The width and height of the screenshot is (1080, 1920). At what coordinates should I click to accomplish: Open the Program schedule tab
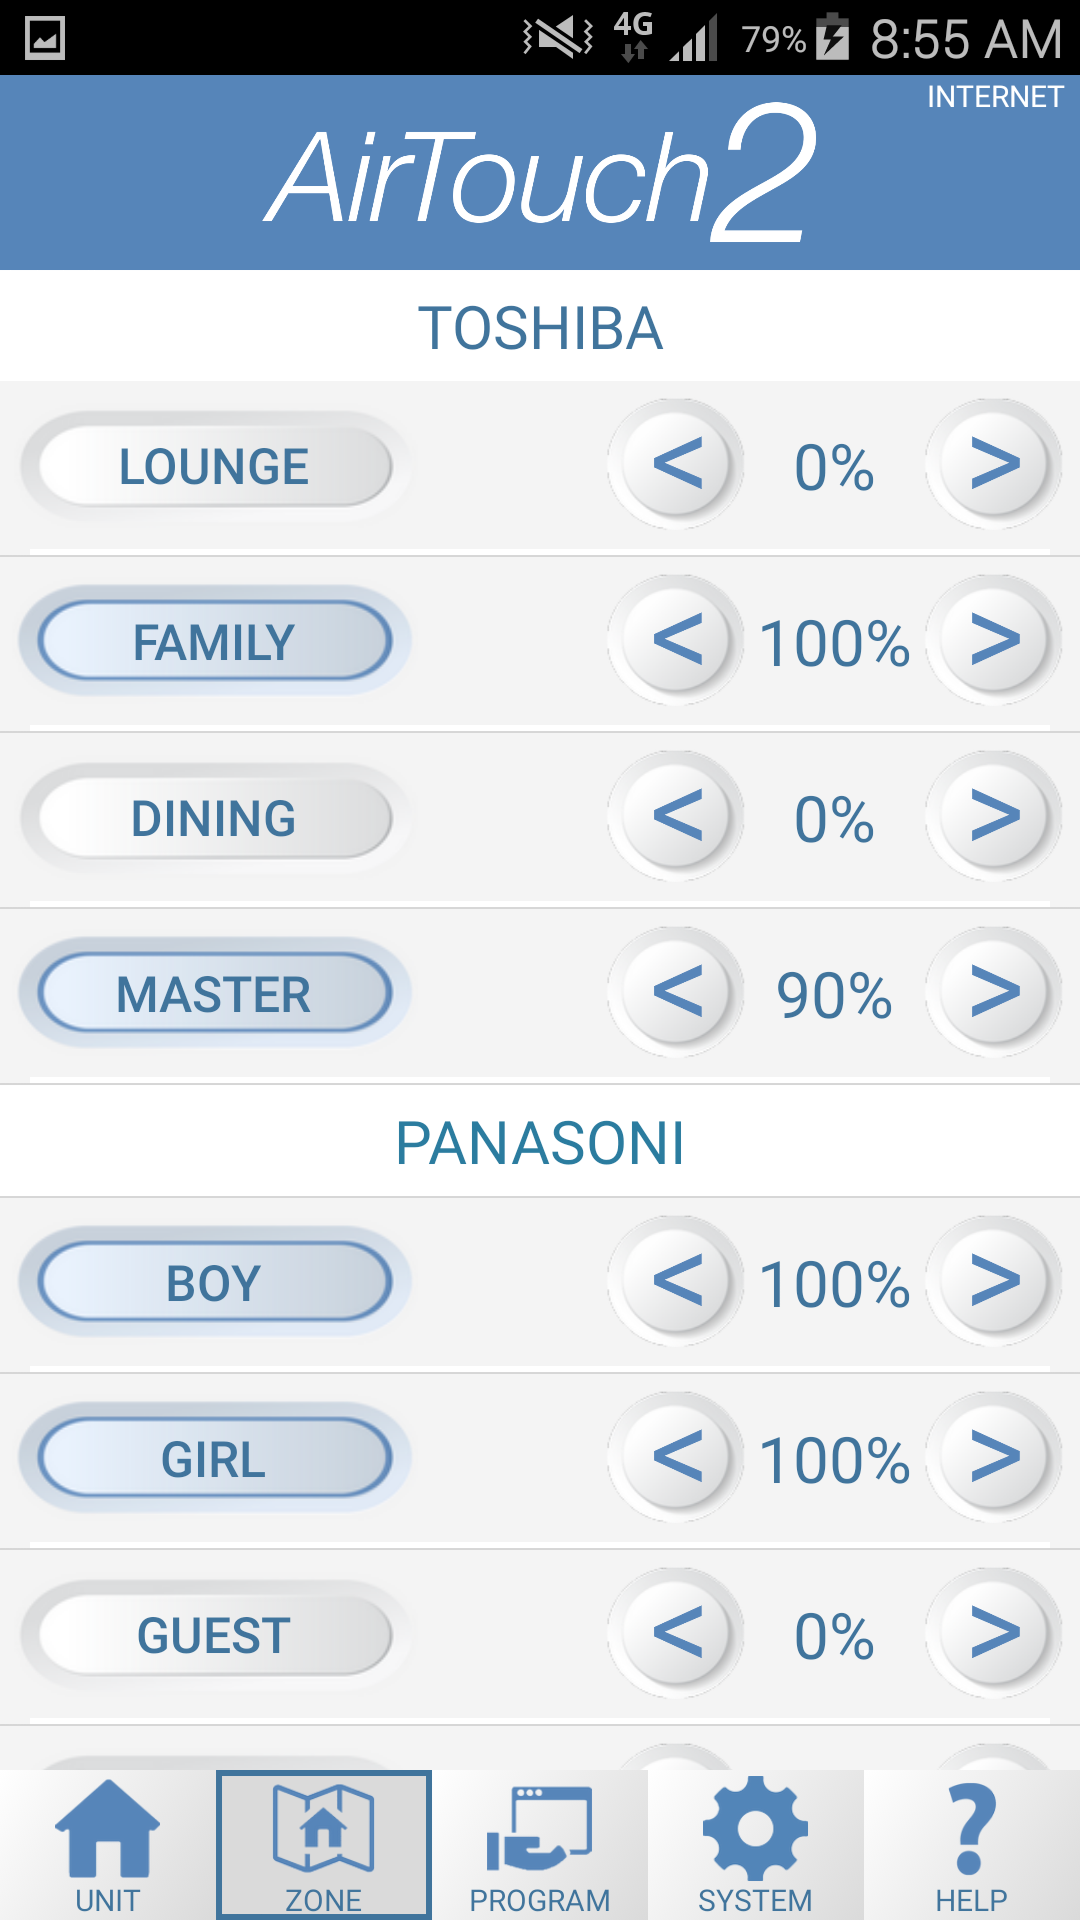tap(540, 1846)
